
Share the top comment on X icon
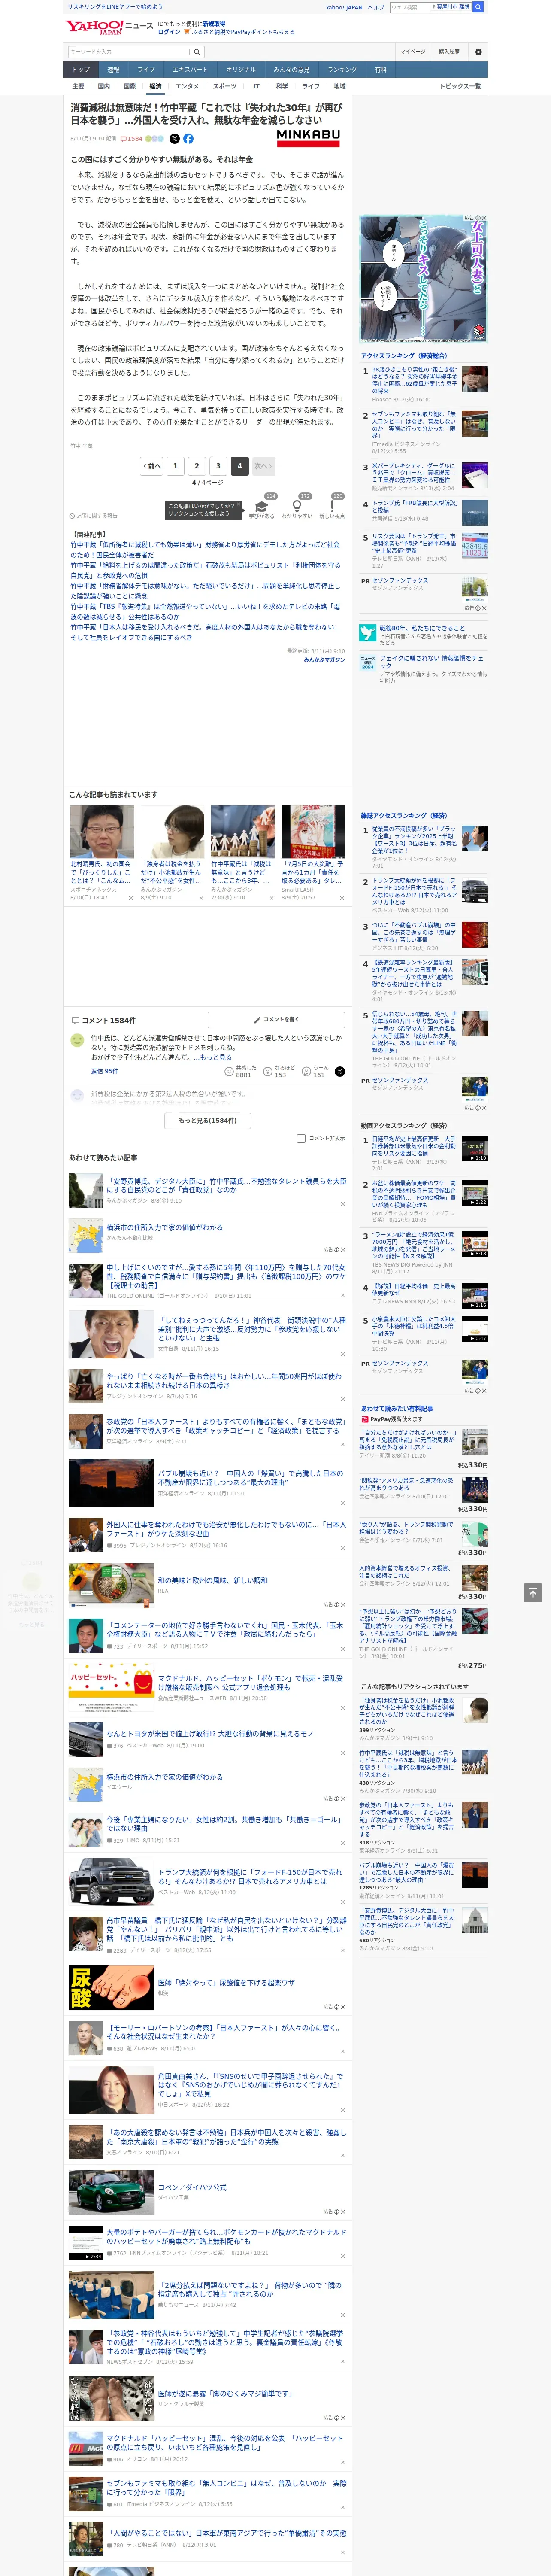point(339,1071)
